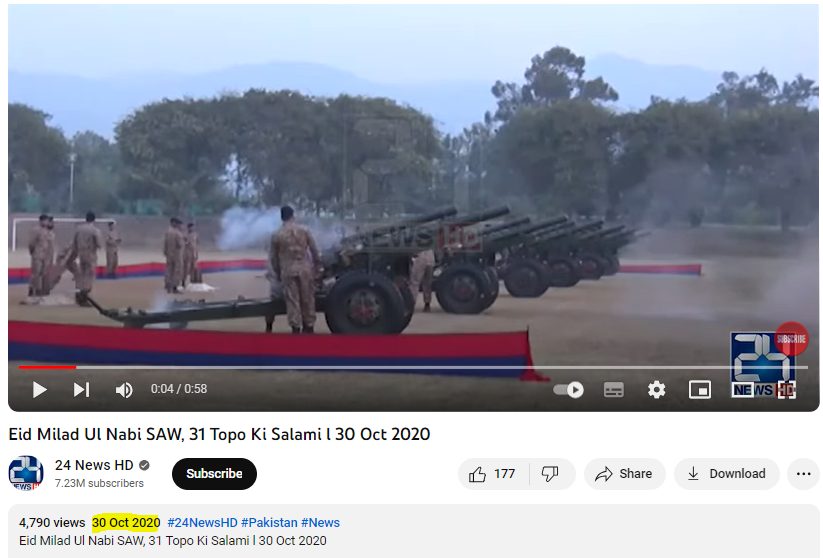The width and height of the screenshot is (823, 558).
Task: Toggle the autoplay switch
Action: [x=568, y=390]
